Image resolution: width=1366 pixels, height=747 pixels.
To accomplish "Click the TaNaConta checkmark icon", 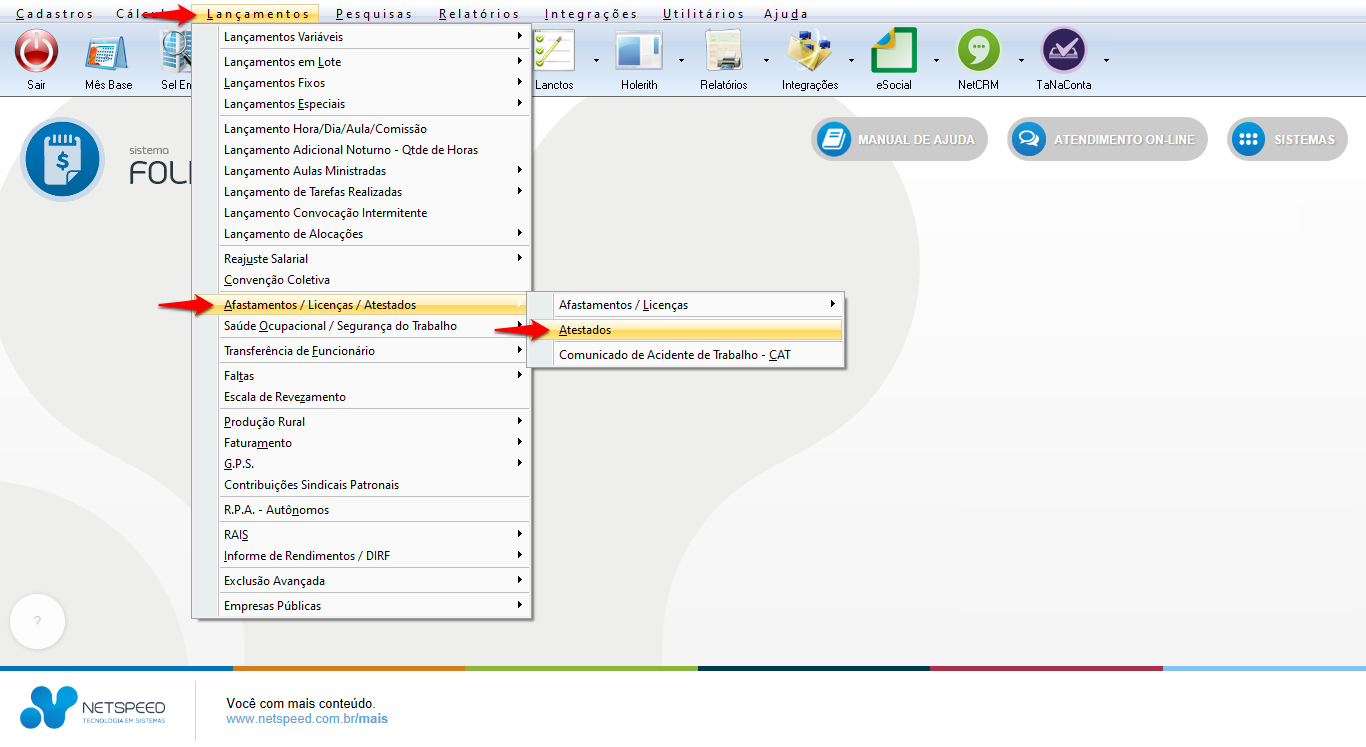I will pyautogui.click(x=1063, y=52).
